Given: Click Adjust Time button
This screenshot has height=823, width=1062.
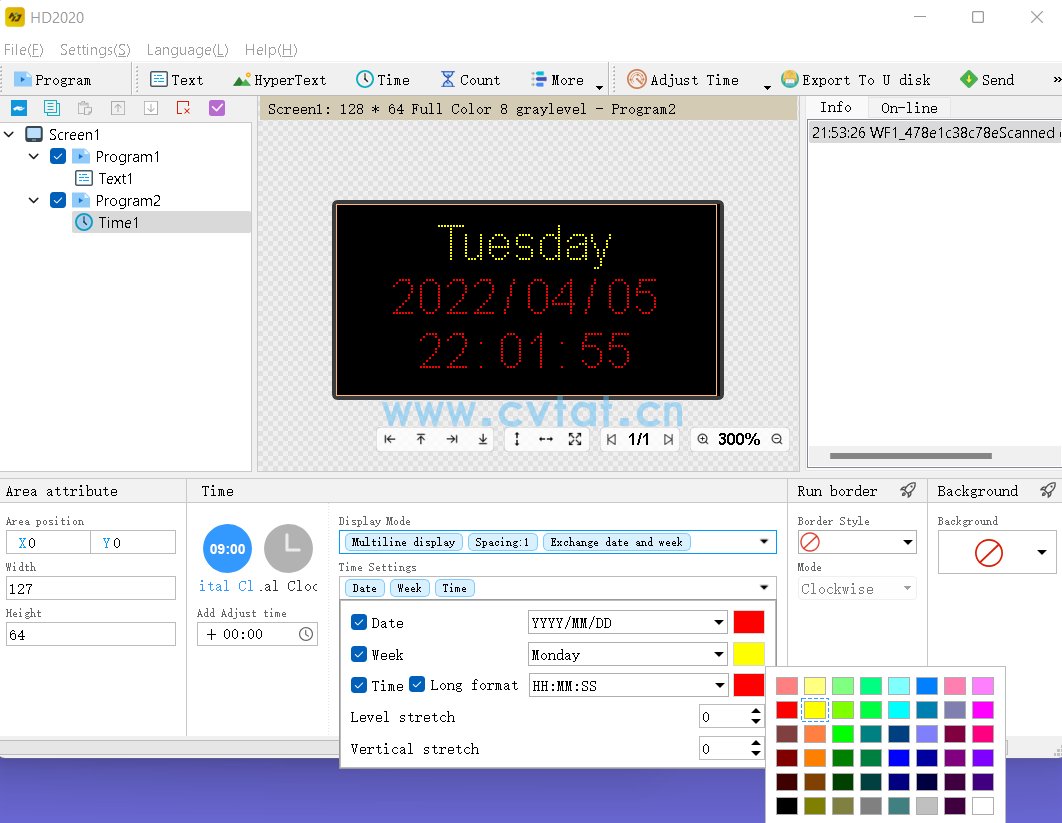Looking at the screenshot, I should [x=683, y=80].
